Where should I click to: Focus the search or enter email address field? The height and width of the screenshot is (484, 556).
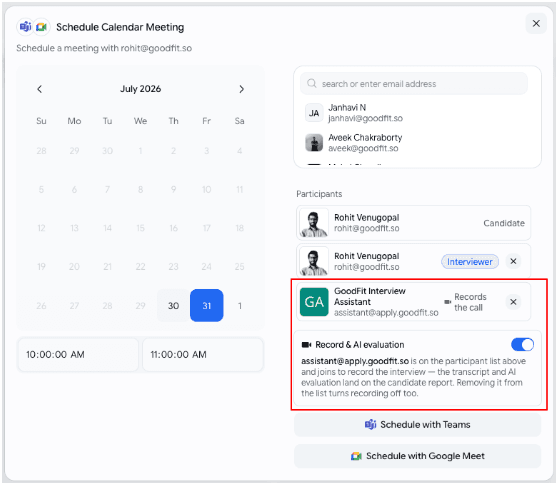pyautogui.click(x=414, y=84)
